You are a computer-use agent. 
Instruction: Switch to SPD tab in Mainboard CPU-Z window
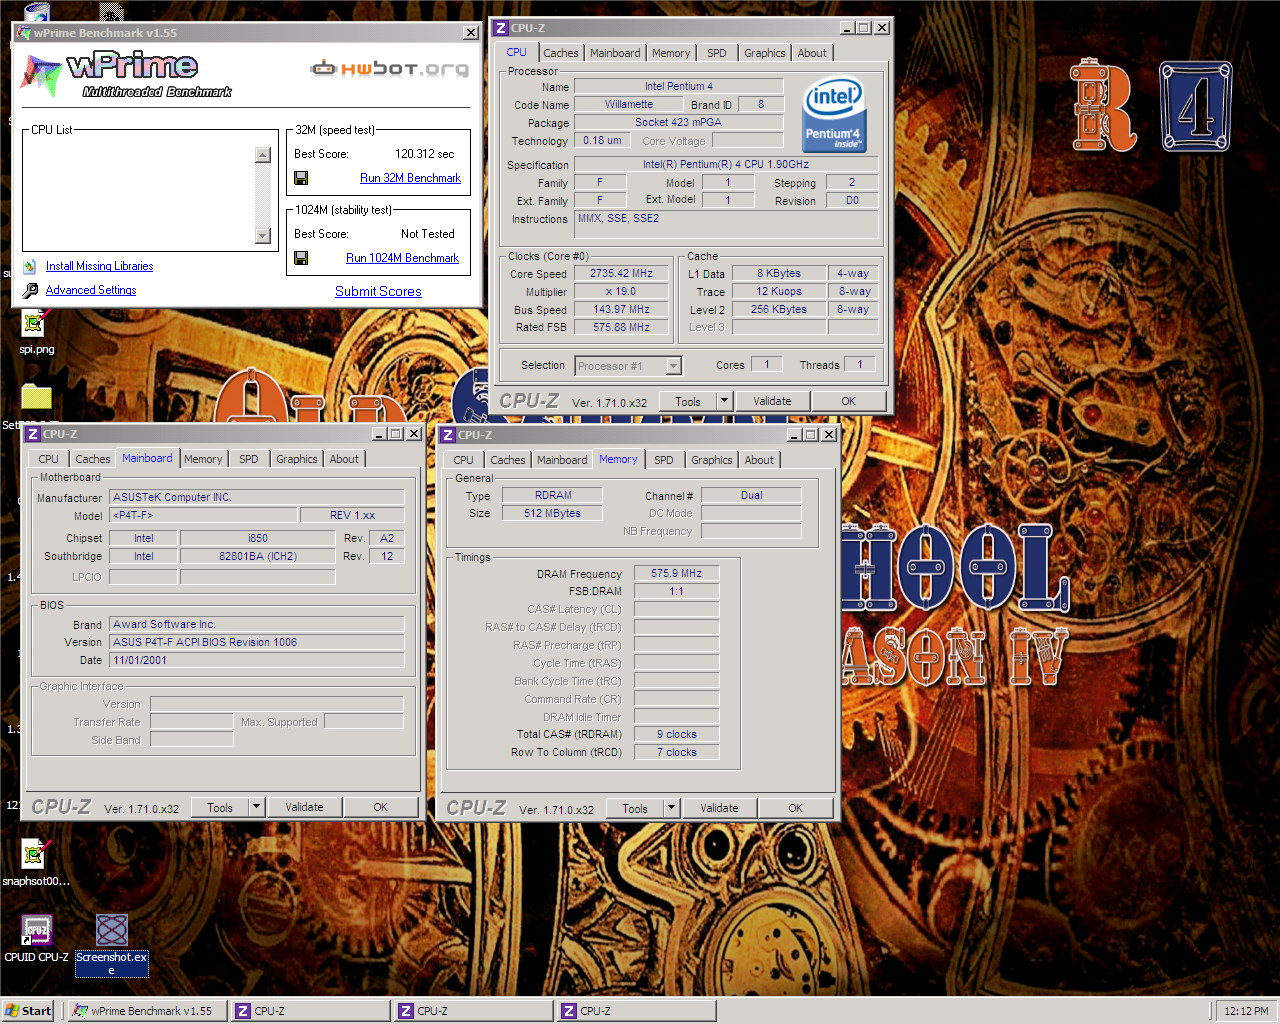tap(249, 459)
